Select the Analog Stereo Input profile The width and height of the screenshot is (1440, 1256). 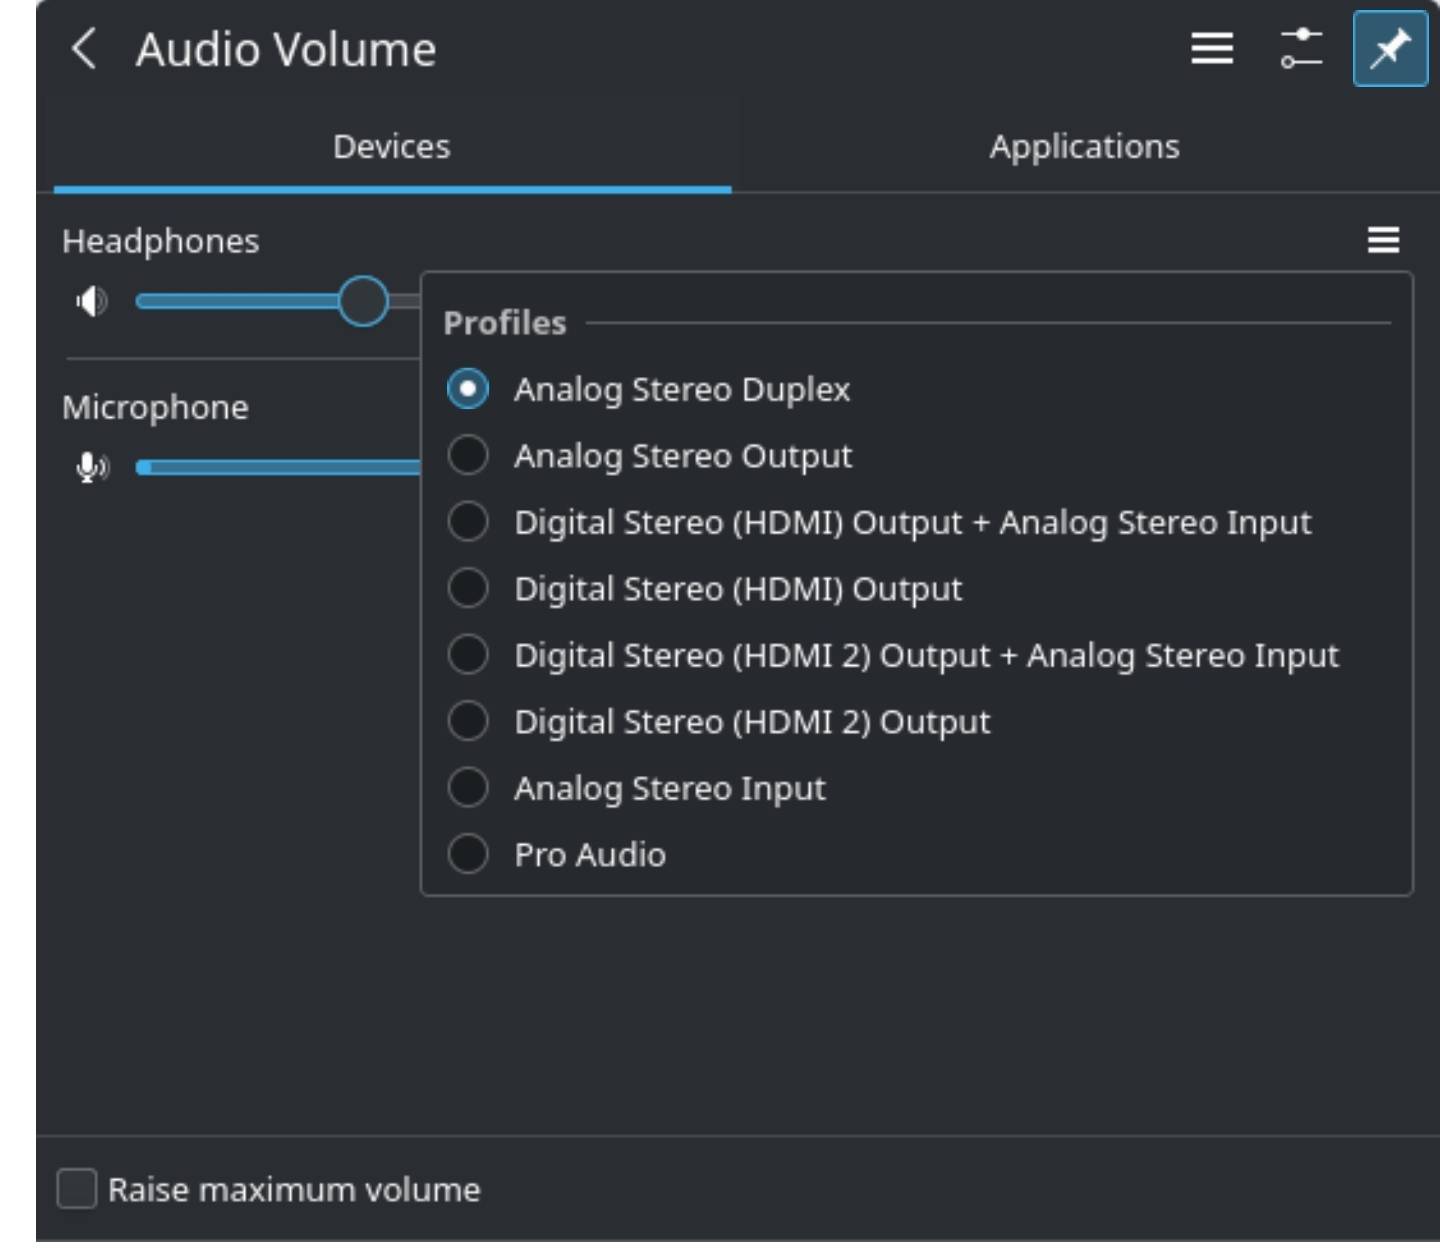point(468,788)
